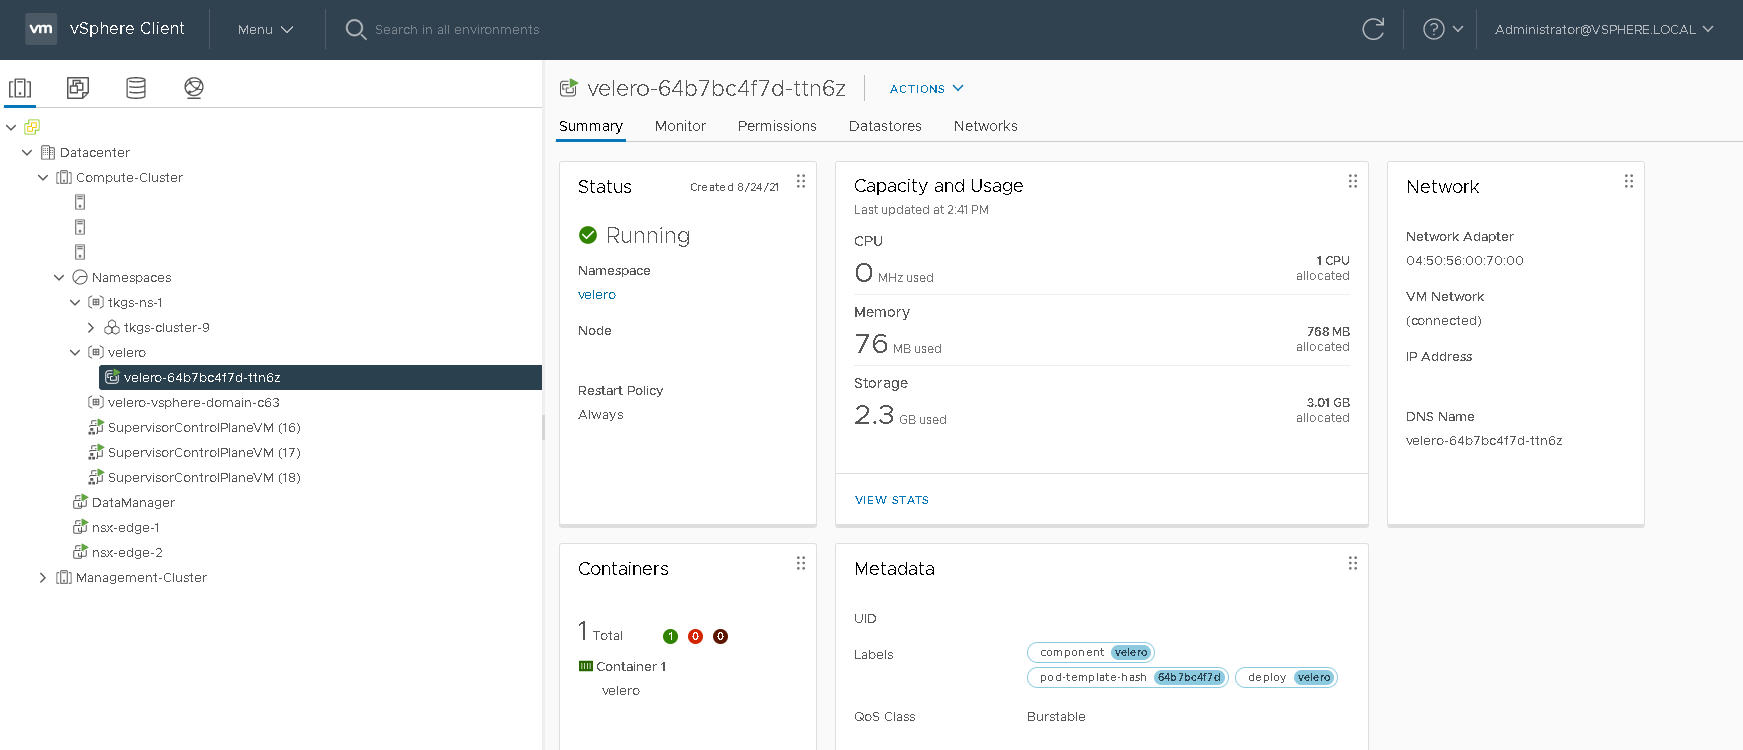
Task: Switch to the Datastores tab
Action: pos(885,126)
